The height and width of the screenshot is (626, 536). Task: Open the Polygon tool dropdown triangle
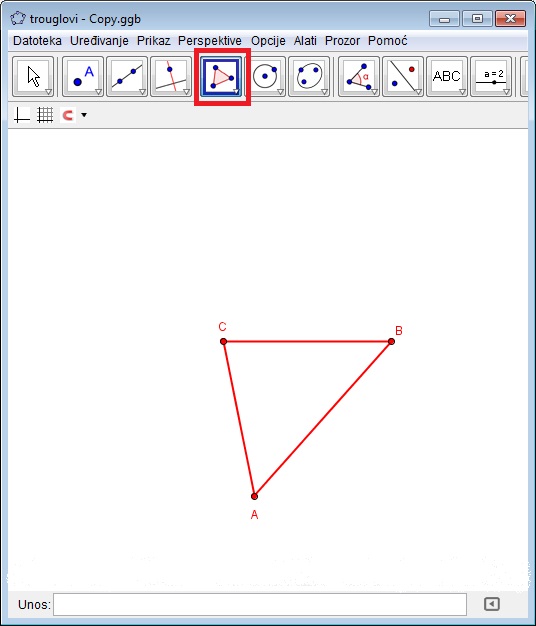[236, 92]
